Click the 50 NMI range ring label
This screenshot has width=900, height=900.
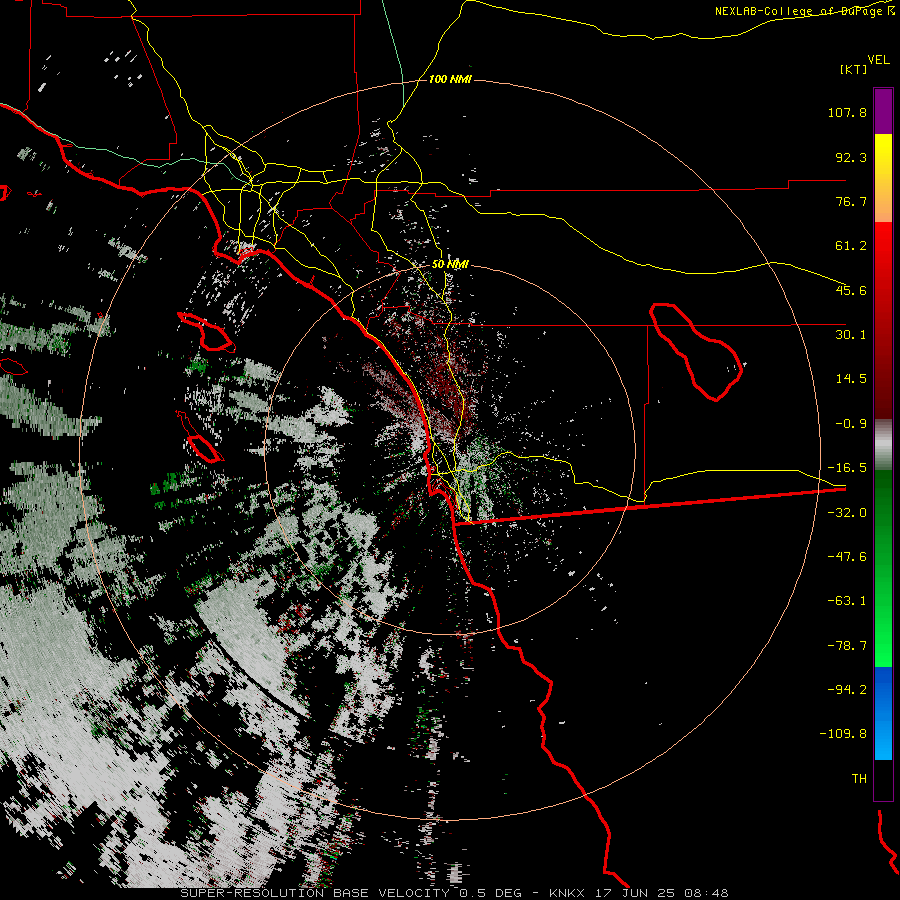(x=450, y=264)
